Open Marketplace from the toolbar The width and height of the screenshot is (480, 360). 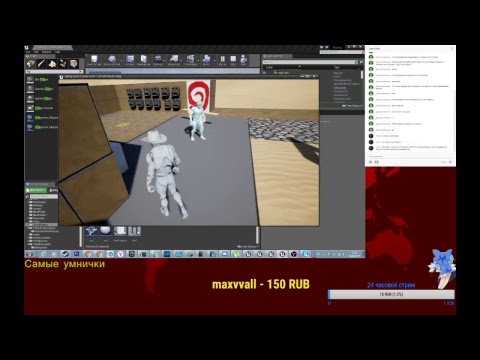[x=144, y=60]
